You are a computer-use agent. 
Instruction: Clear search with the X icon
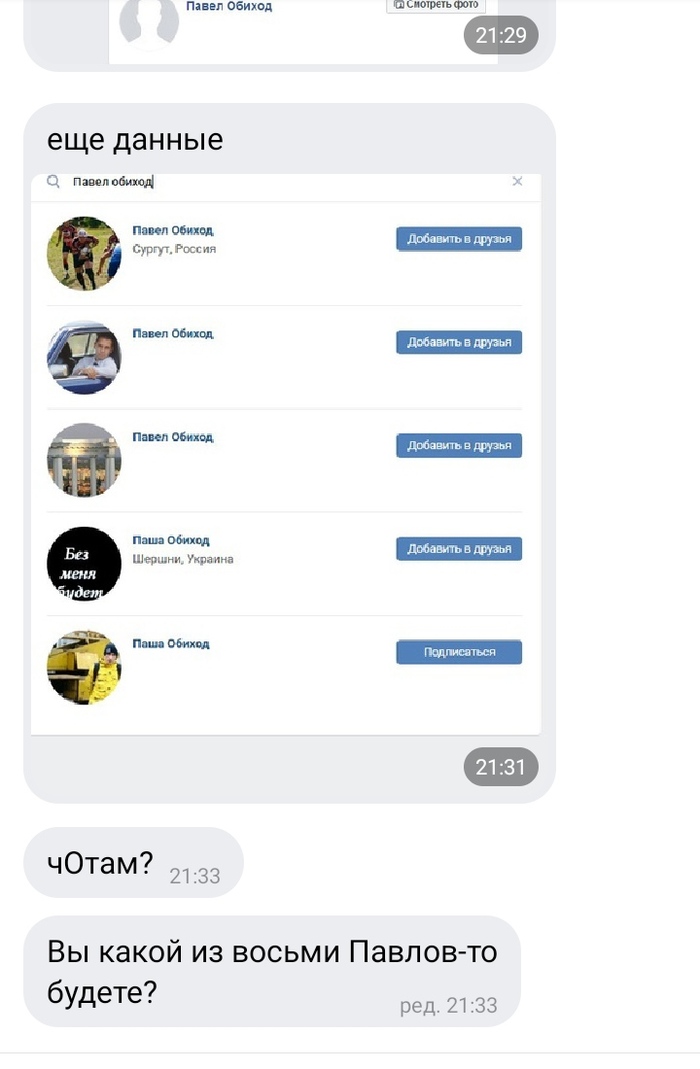(x=517, y=181)
